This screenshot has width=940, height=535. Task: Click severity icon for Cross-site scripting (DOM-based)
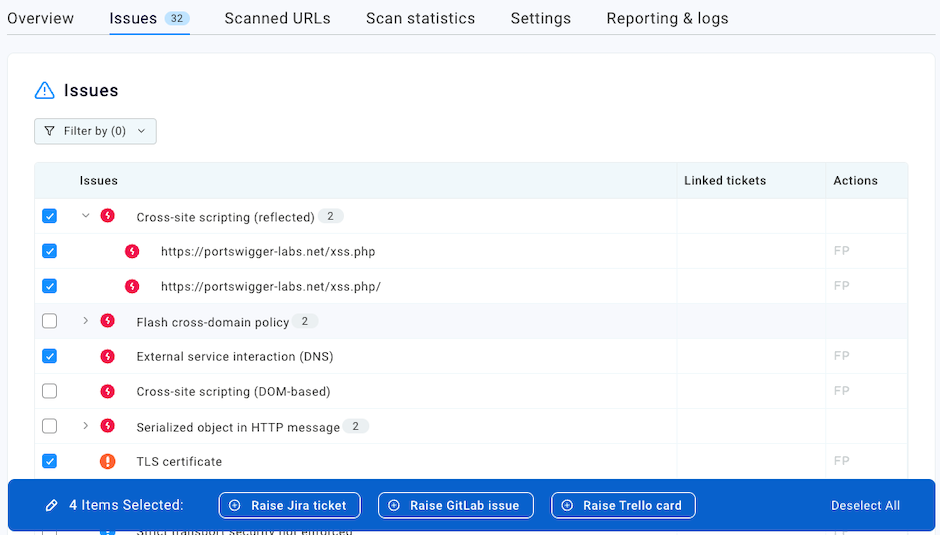107,391
